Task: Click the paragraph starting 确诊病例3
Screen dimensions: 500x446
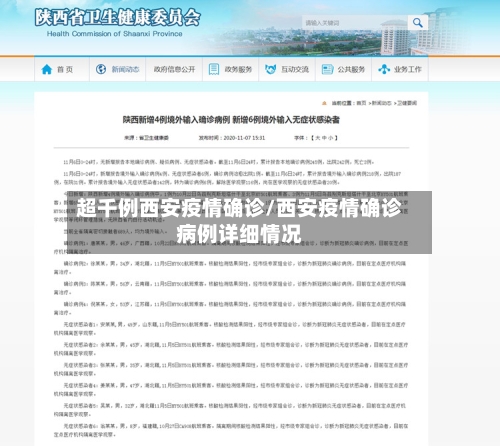Action: (x=231, y=288)
